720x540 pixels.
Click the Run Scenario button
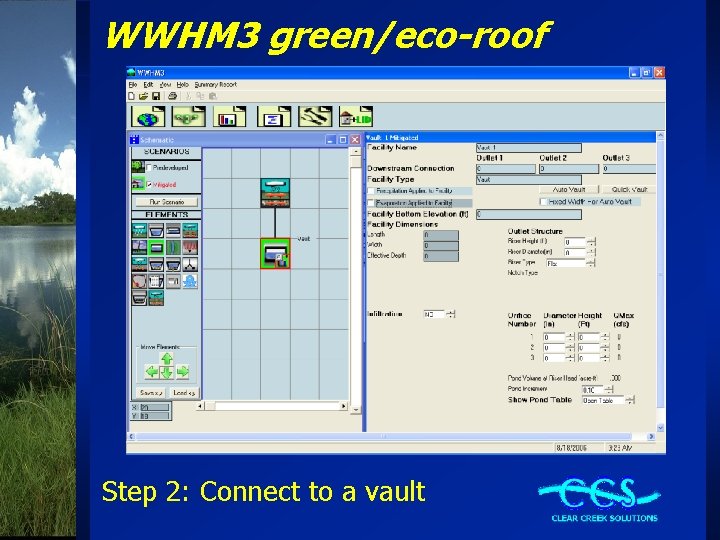[x=167, y=202]
